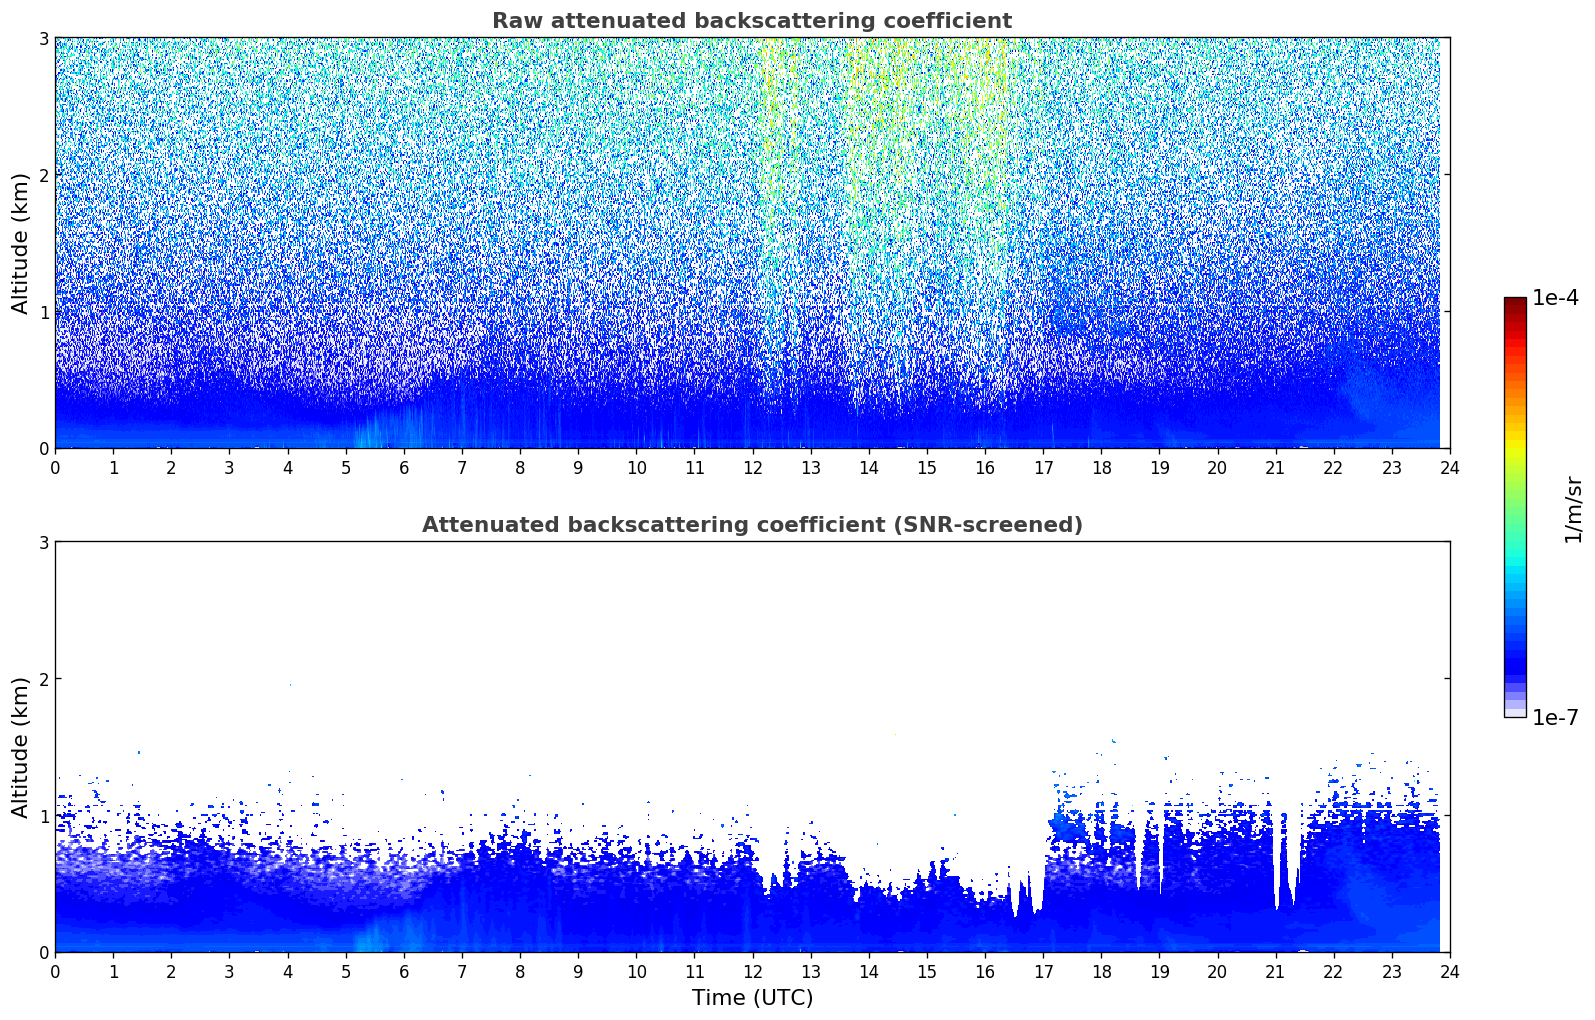Click the bottom plot's x-axis tick '12'
The width and height of the screenshot is (1595, 1020).
point(752,971)
